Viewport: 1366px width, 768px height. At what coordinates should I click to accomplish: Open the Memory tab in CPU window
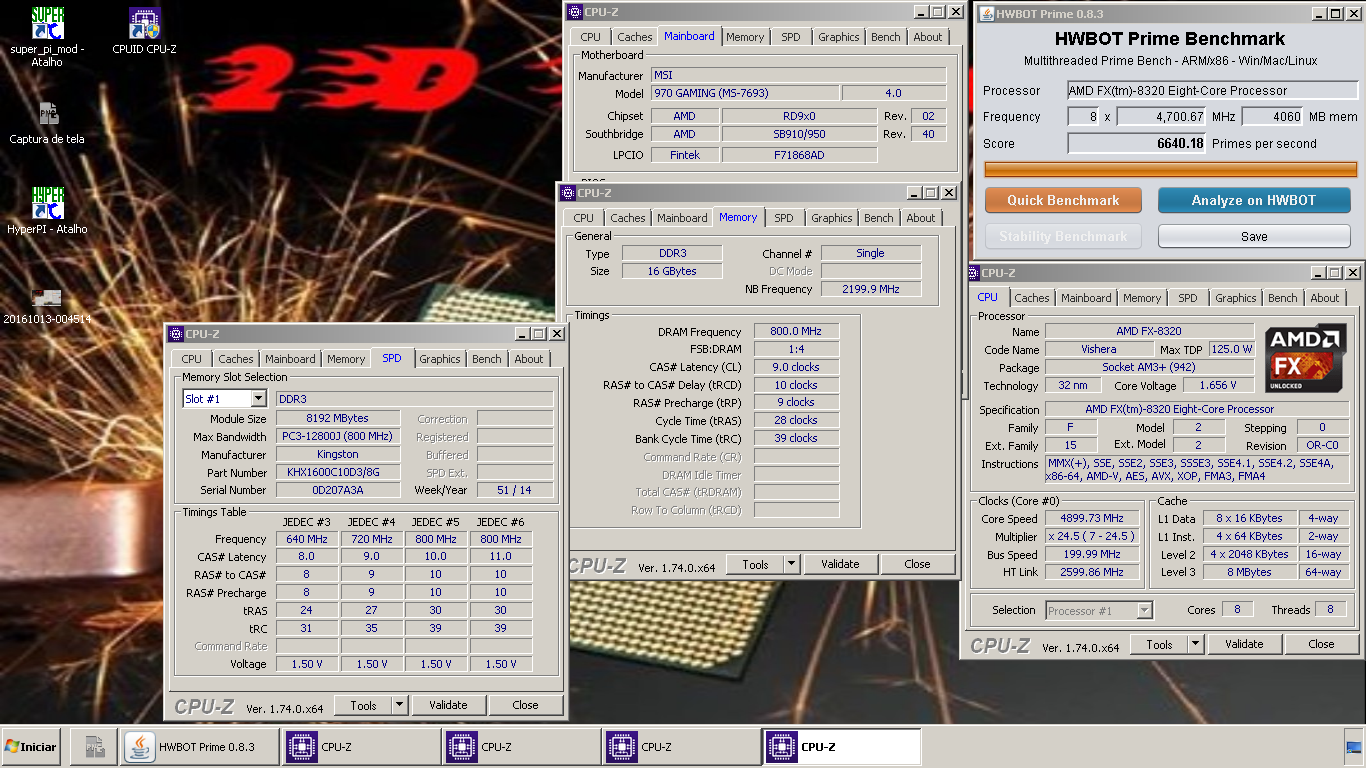[1142, 298]
